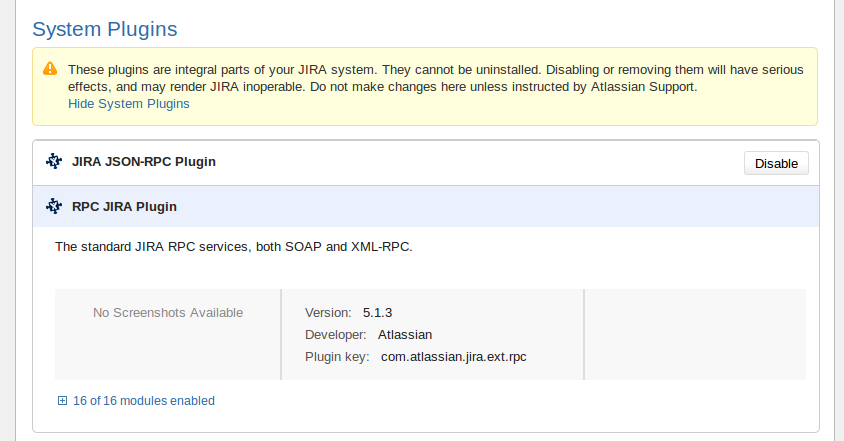The image size is (844, 441).
Task: Expand the 16 of 16 modules plus icon
Action: [x=62, y=400]
